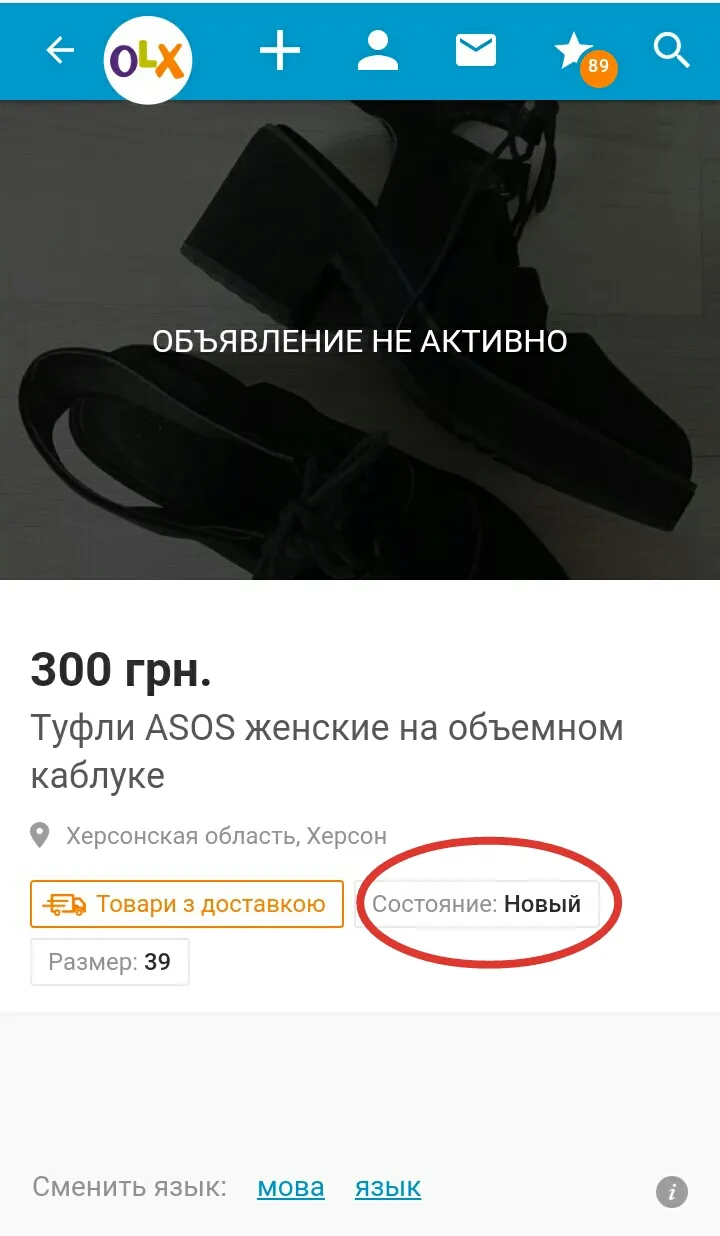Switch language via 'мова' link

pos(291,1187)
